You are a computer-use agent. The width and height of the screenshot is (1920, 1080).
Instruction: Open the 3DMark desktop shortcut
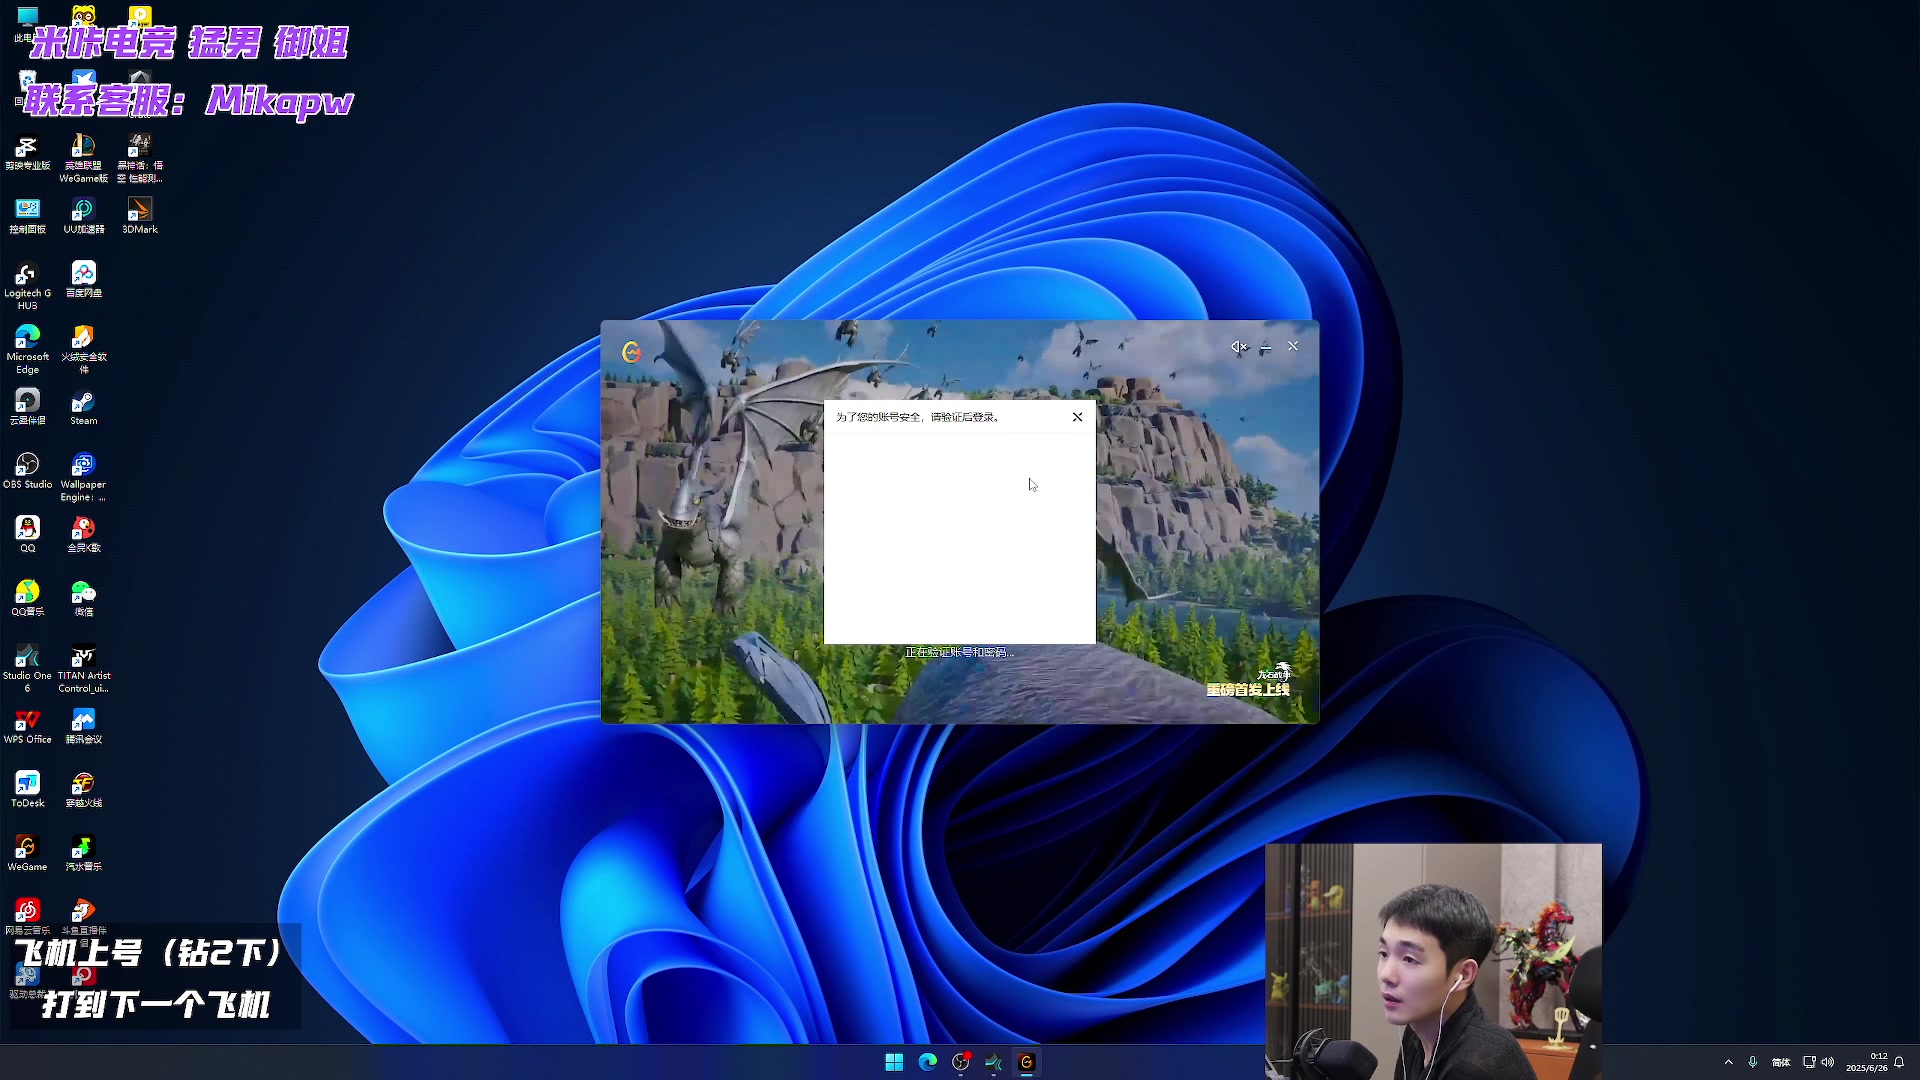139,215
